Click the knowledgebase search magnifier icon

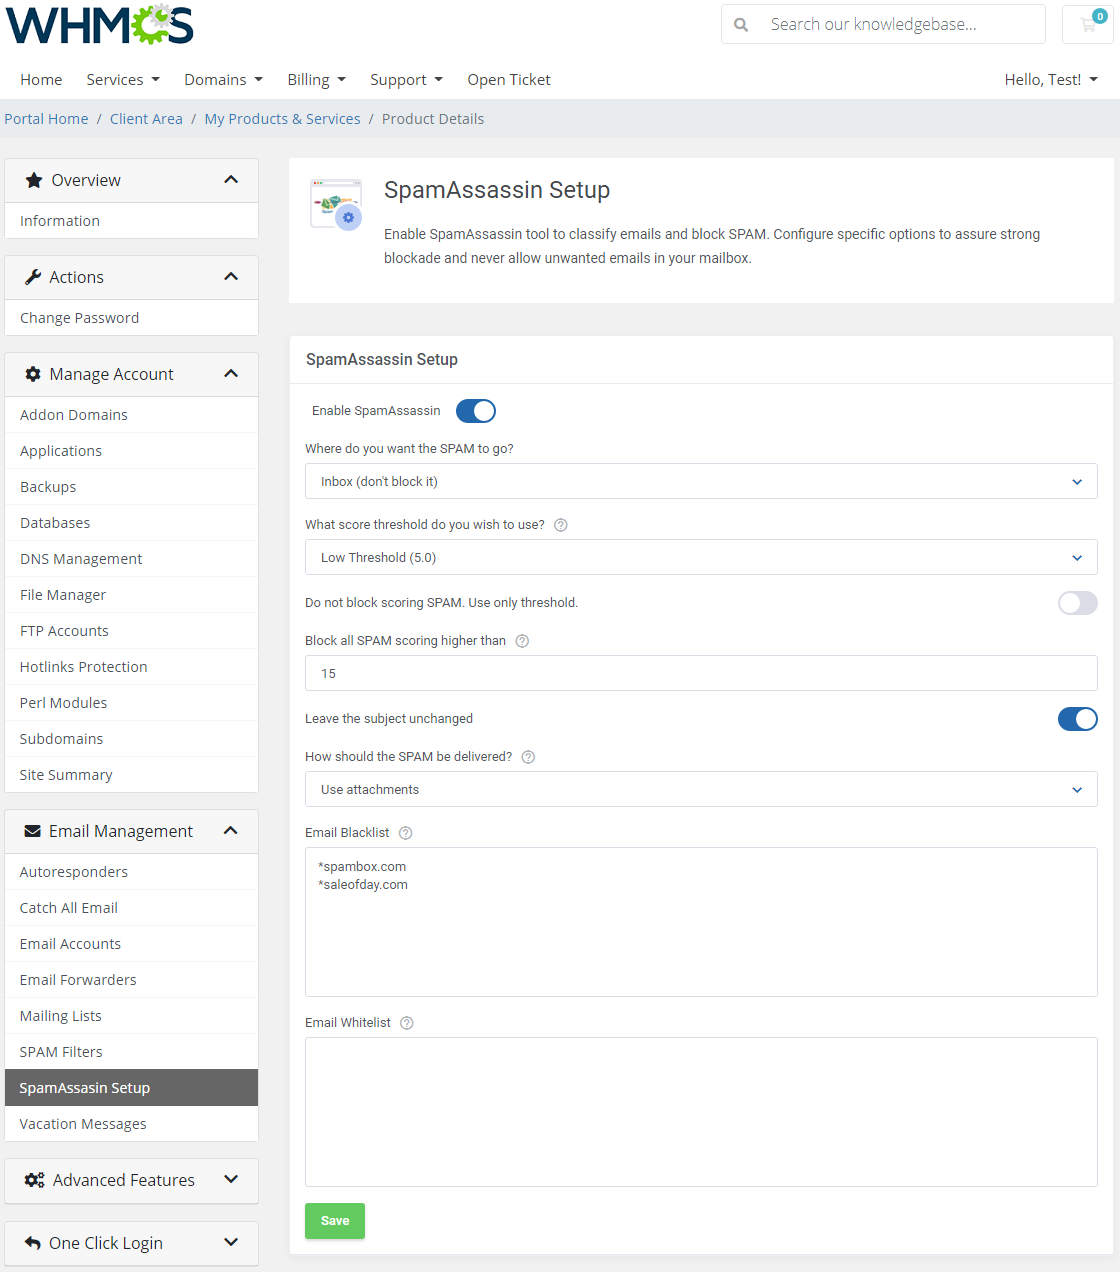[x=741, y=25]
